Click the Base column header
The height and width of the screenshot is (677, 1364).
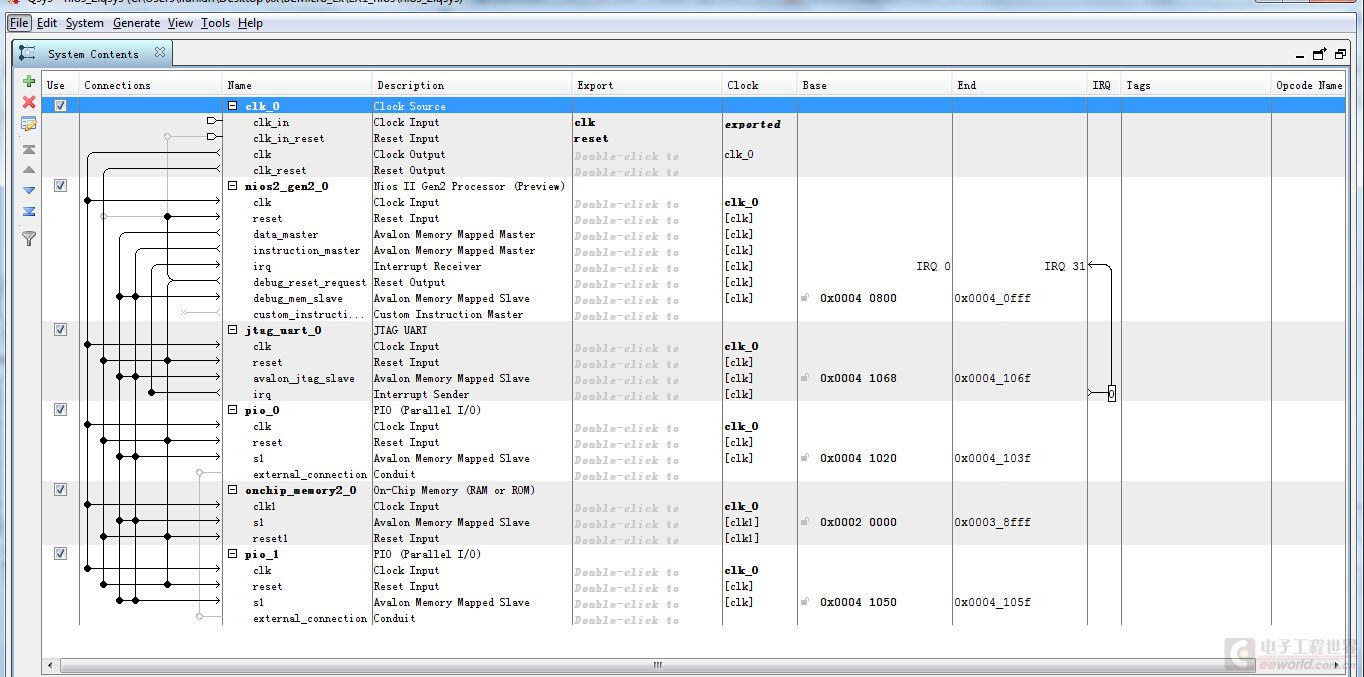[x=875, y=85]
